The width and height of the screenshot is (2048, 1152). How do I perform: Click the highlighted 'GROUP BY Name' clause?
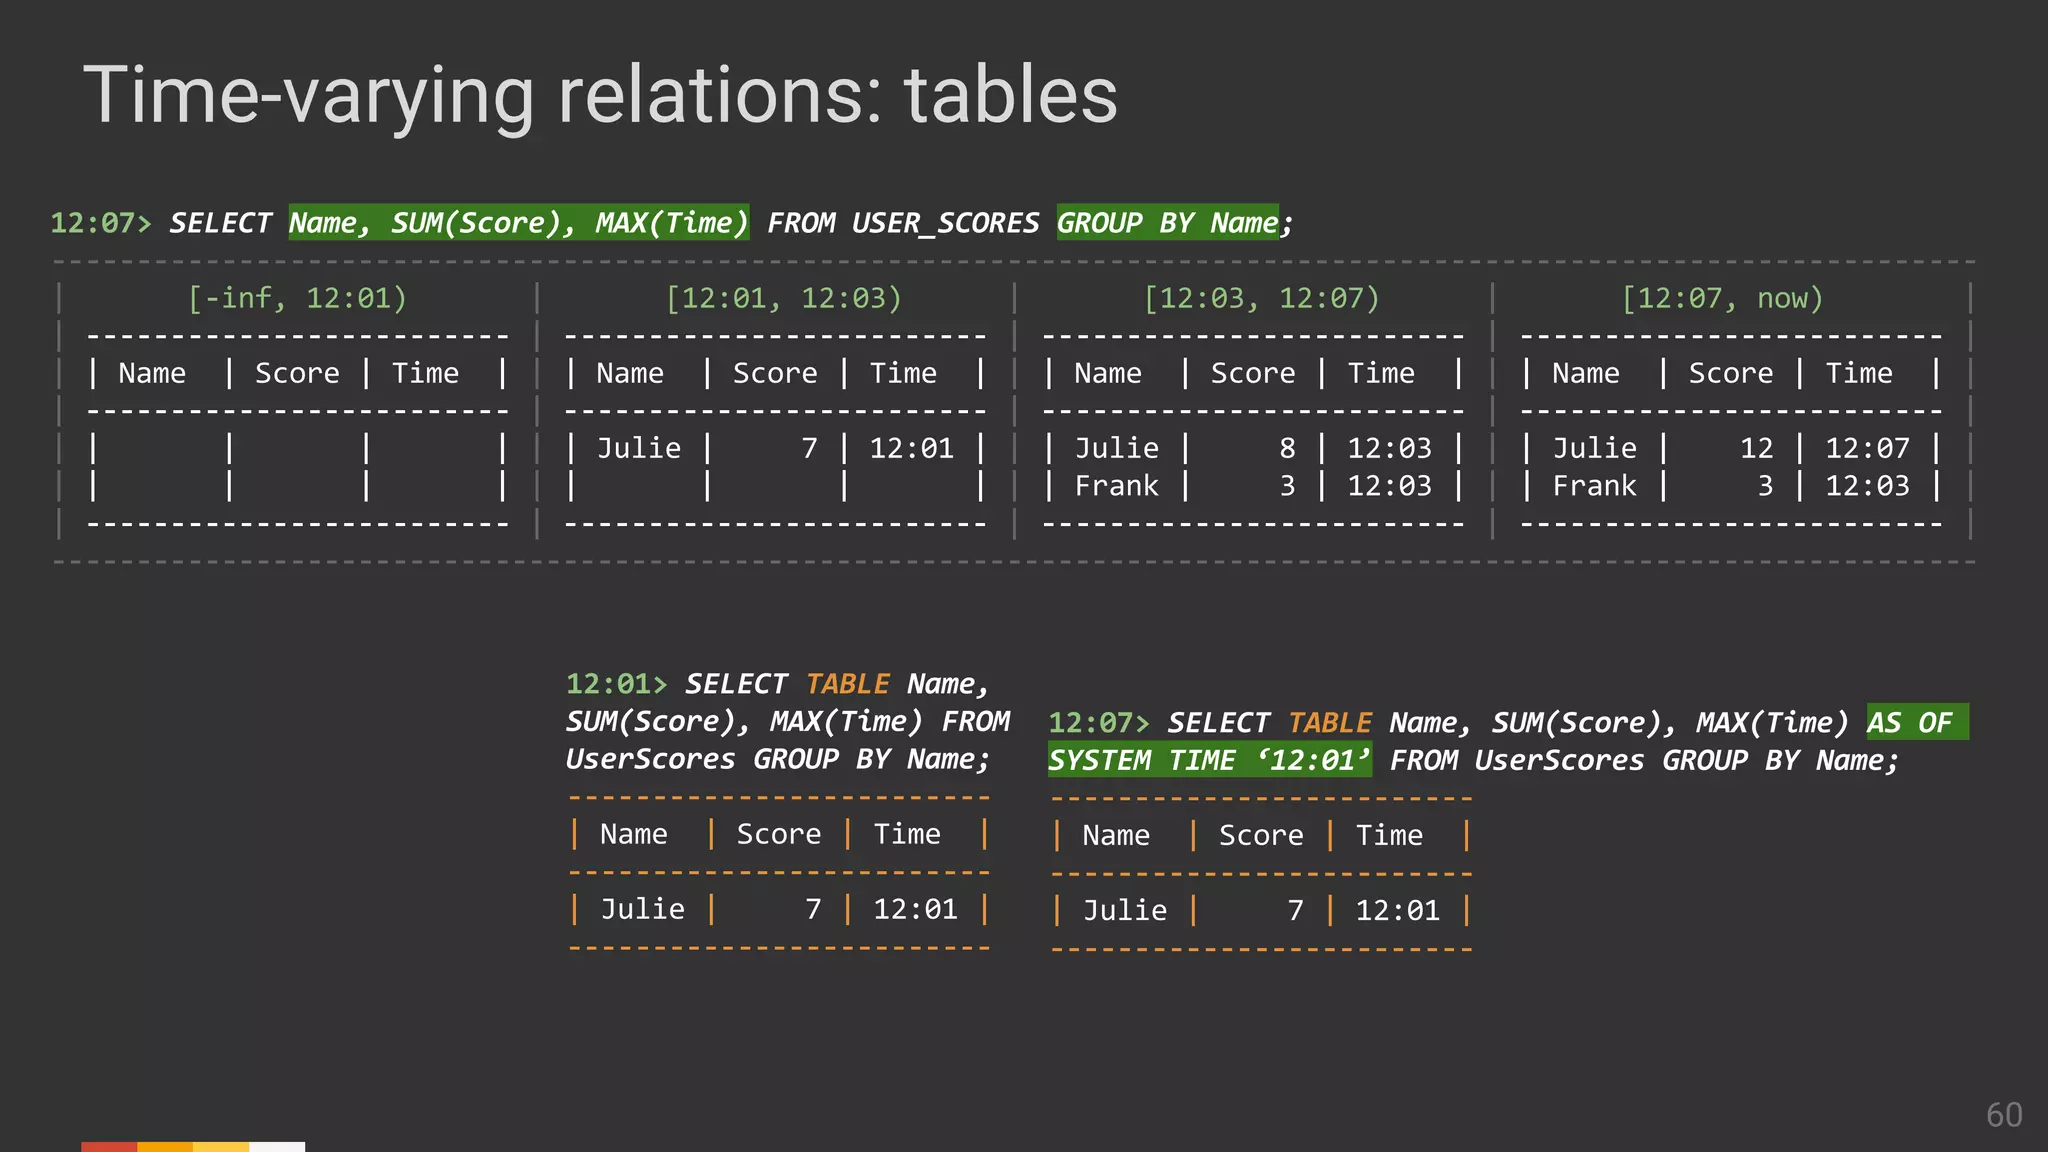(x=1167, y=222)
